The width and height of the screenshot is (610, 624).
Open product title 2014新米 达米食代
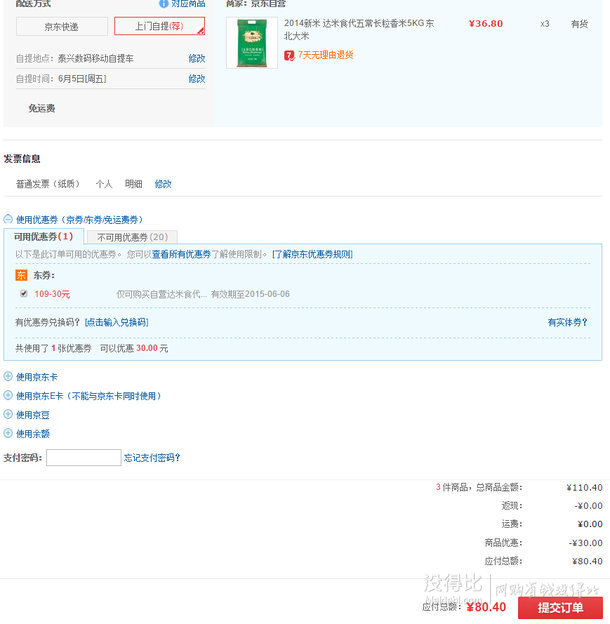click(359, 29)
